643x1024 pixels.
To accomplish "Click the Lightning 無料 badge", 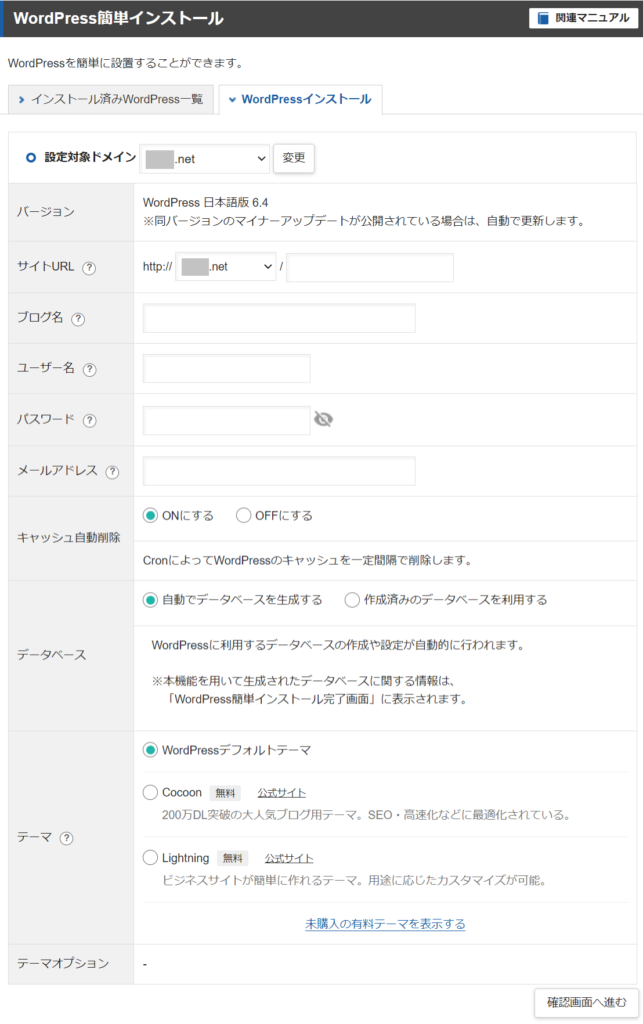I will pyautogui.click(x=232, y=858).
